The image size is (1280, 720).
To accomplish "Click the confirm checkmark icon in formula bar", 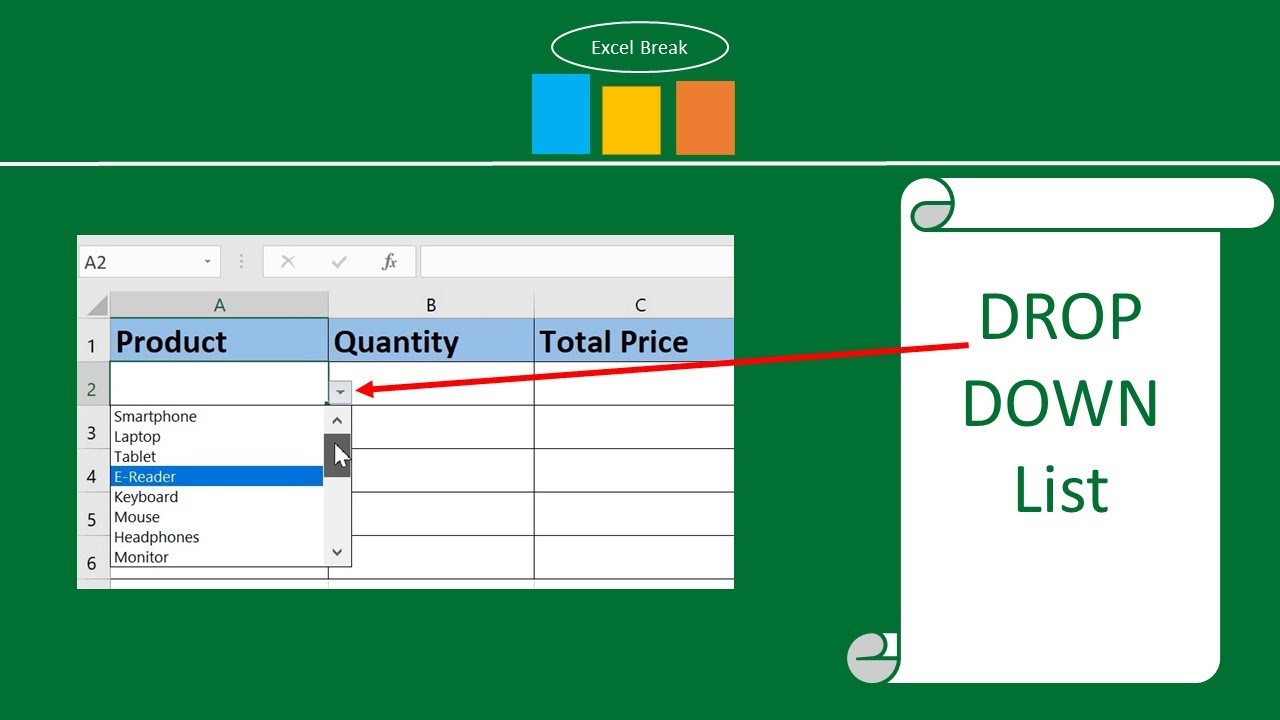I will click(339, 262).
